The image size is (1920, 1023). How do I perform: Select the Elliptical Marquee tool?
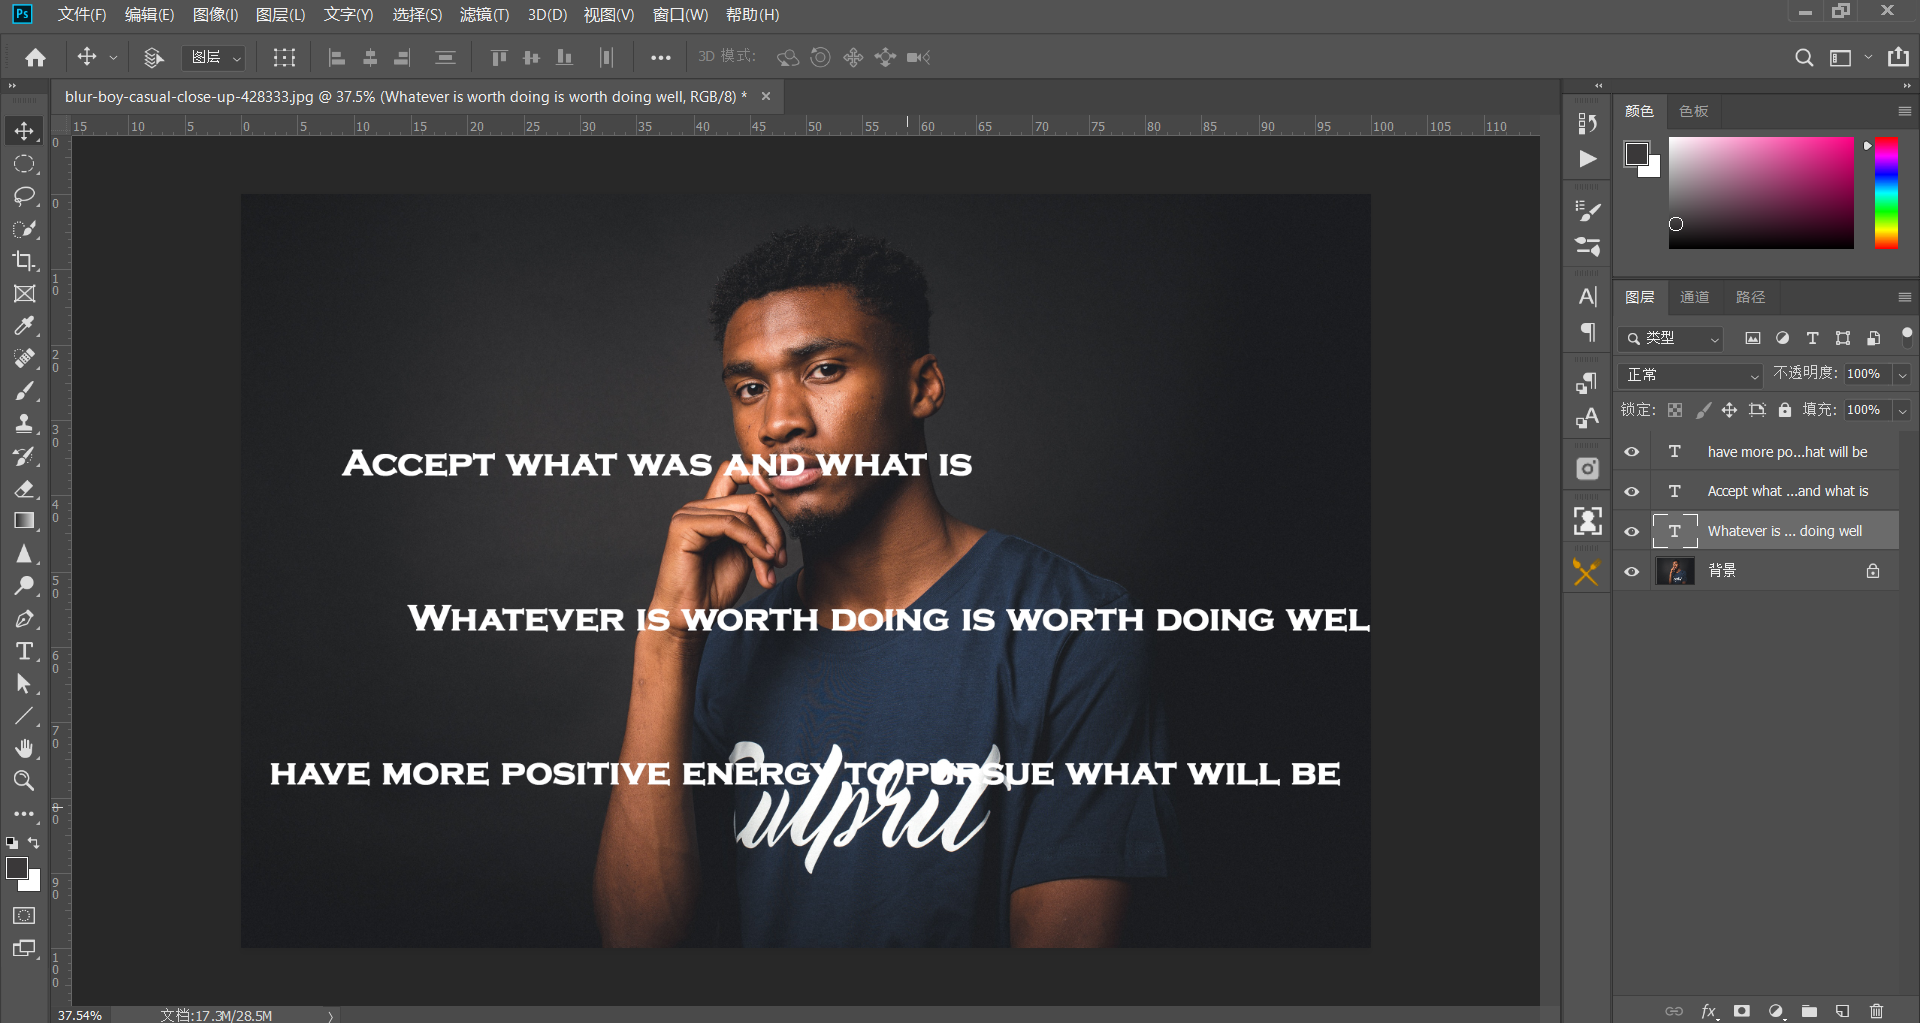(24, 164)
